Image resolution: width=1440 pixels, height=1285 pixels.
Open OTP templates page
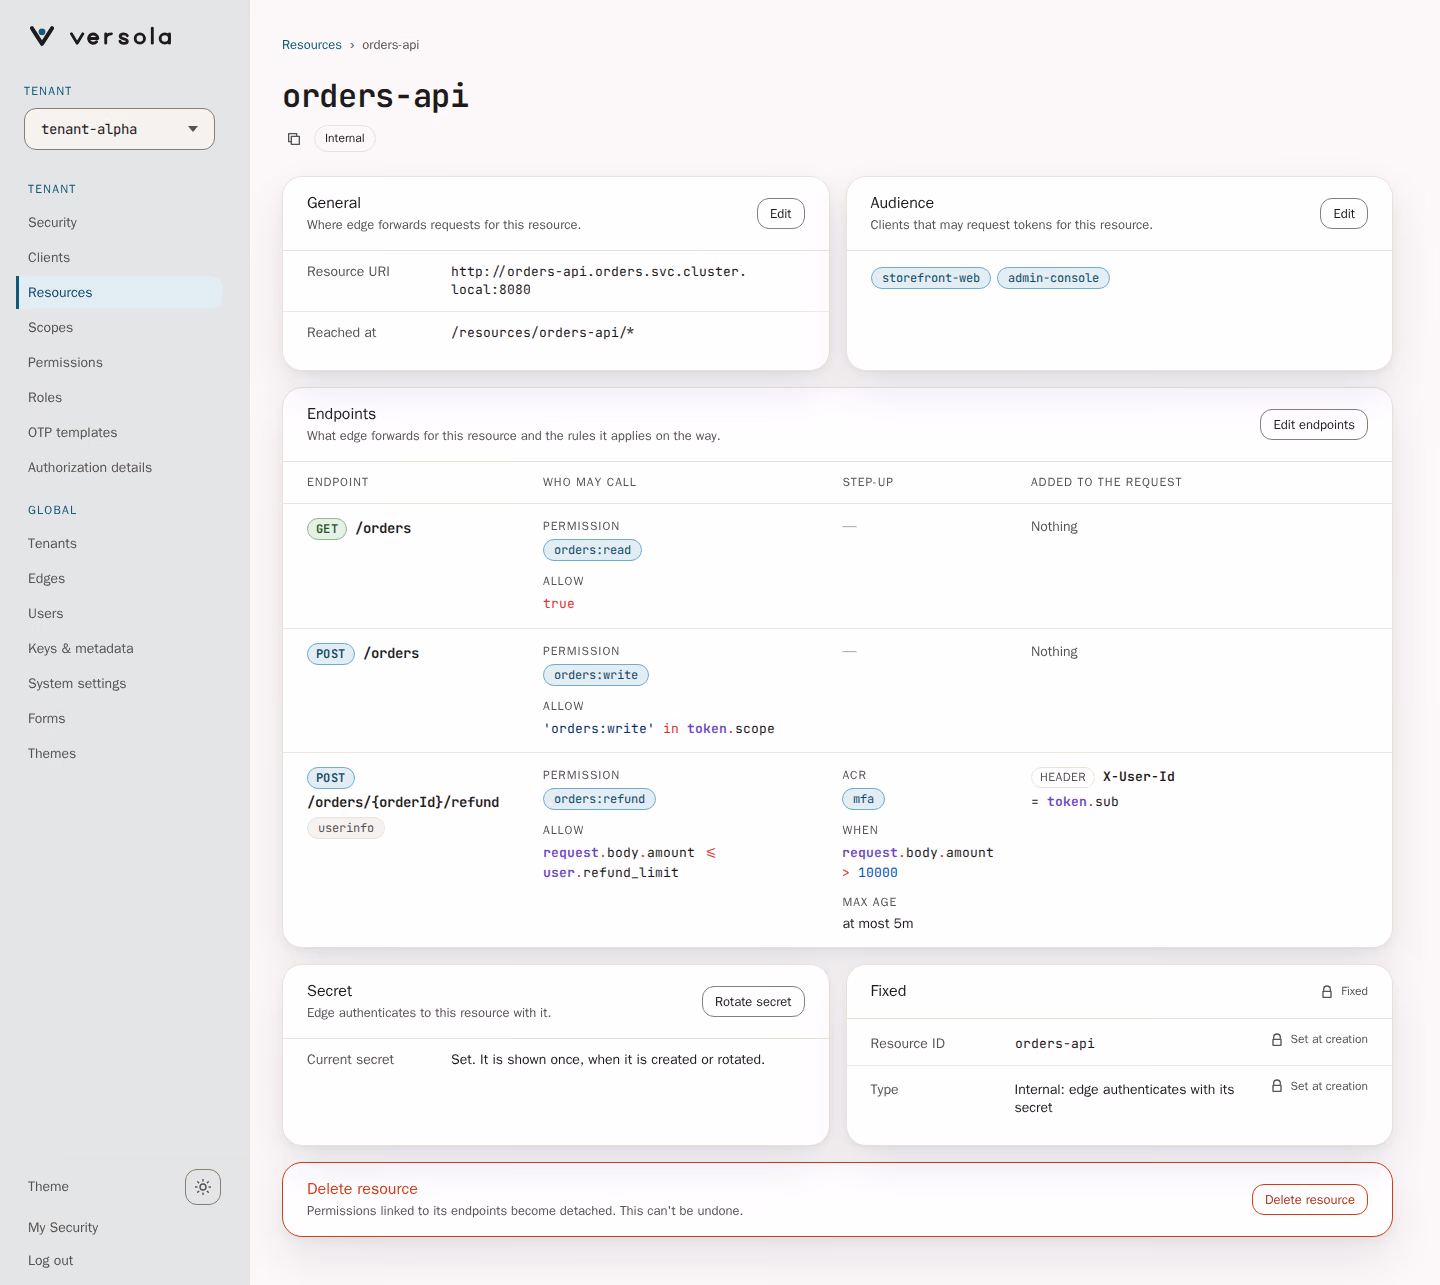[119, 433]
